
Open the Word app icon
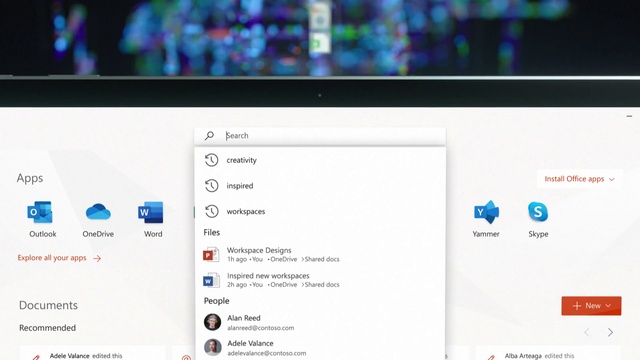pyautogui.click(x=151, y=212)
